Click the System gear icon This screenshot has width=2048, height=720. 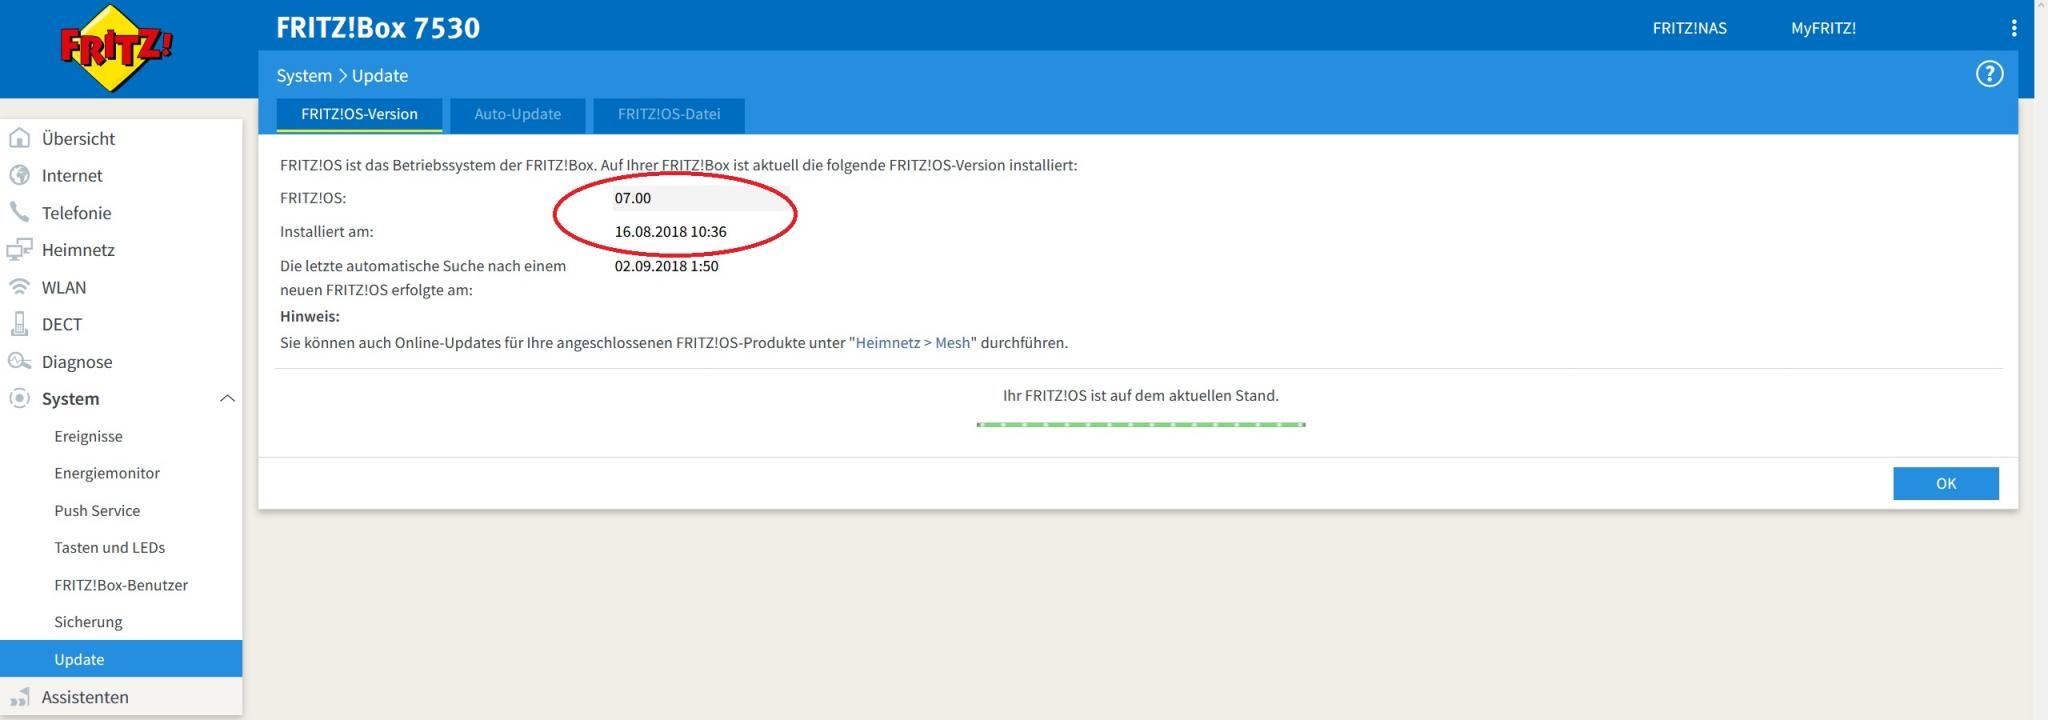(19, 398)
